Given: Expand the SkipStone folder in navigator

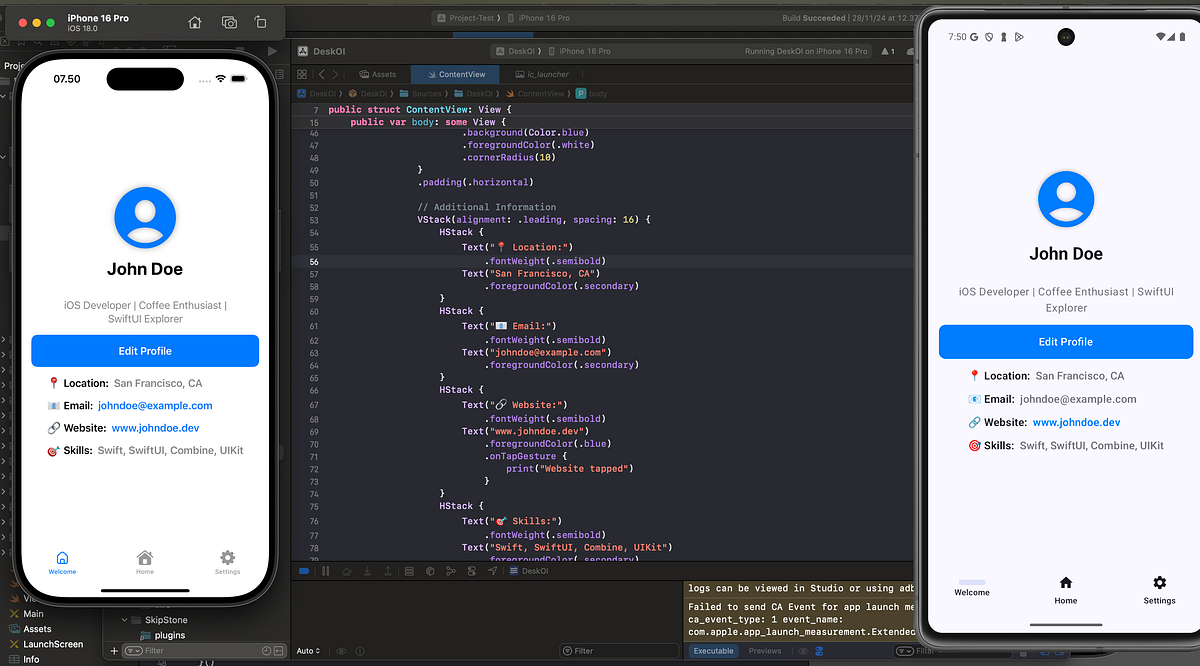Looking at the screenshot, I should (126, 620).
